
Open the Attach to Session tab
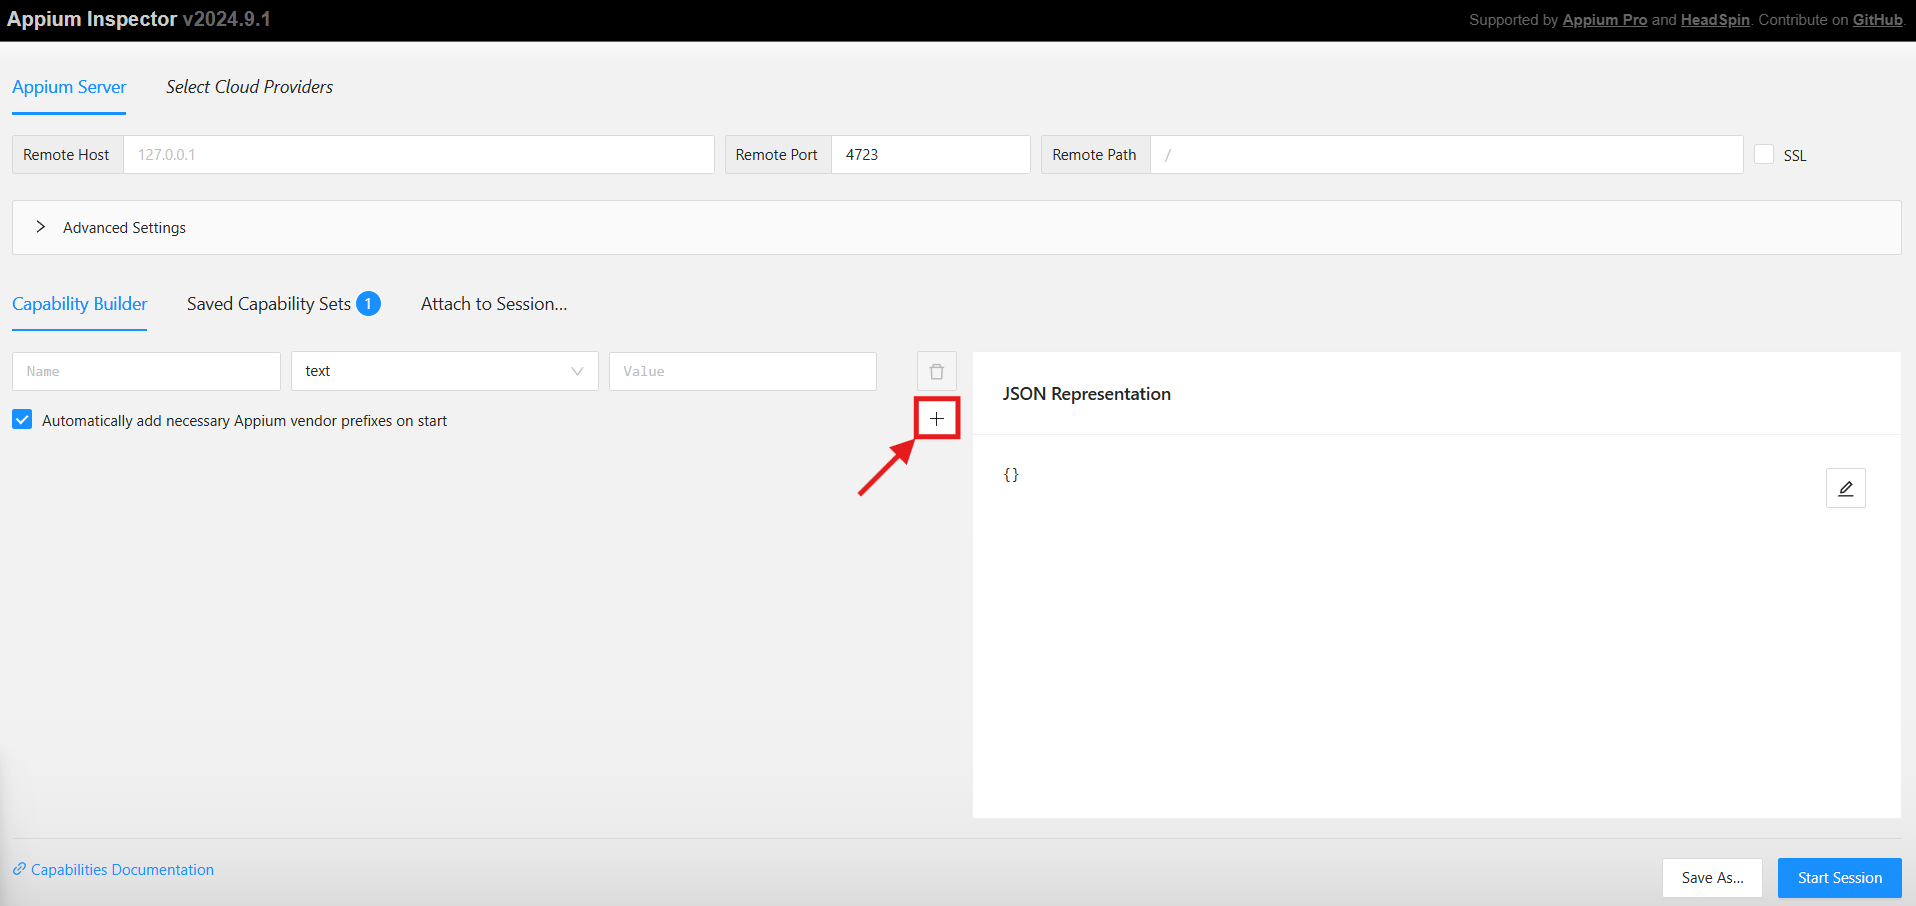point(494,304)
